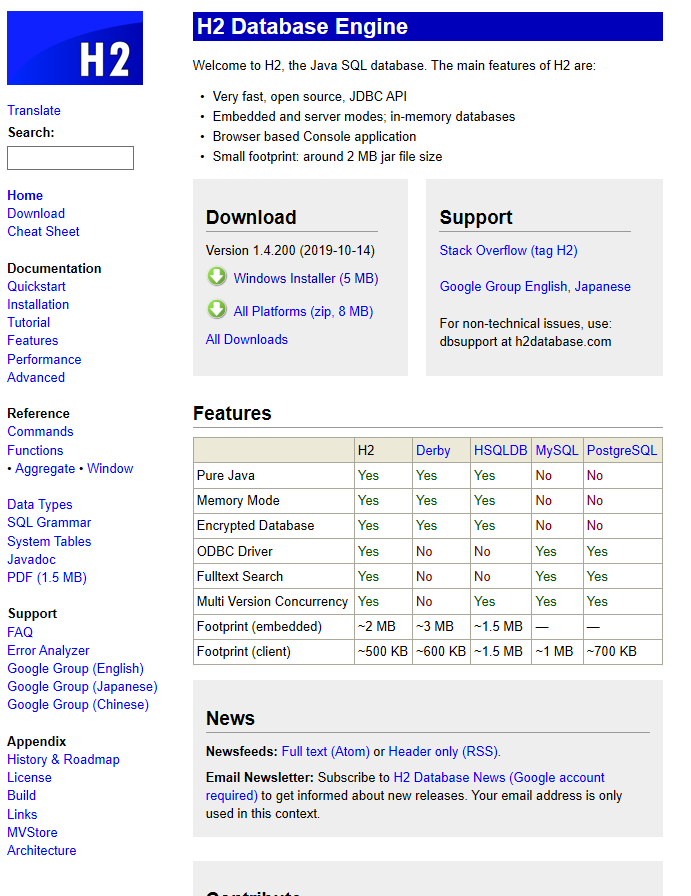
Task: Open the Full text (Atom) newsfeed
Action: pos(326,751)
